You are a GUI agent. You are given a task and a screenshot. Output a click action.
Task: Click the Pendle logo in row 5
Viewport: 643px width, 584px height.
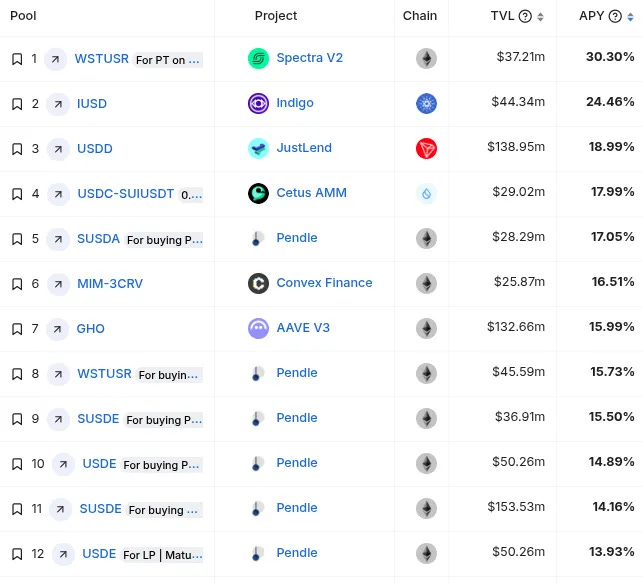[257, 238]
